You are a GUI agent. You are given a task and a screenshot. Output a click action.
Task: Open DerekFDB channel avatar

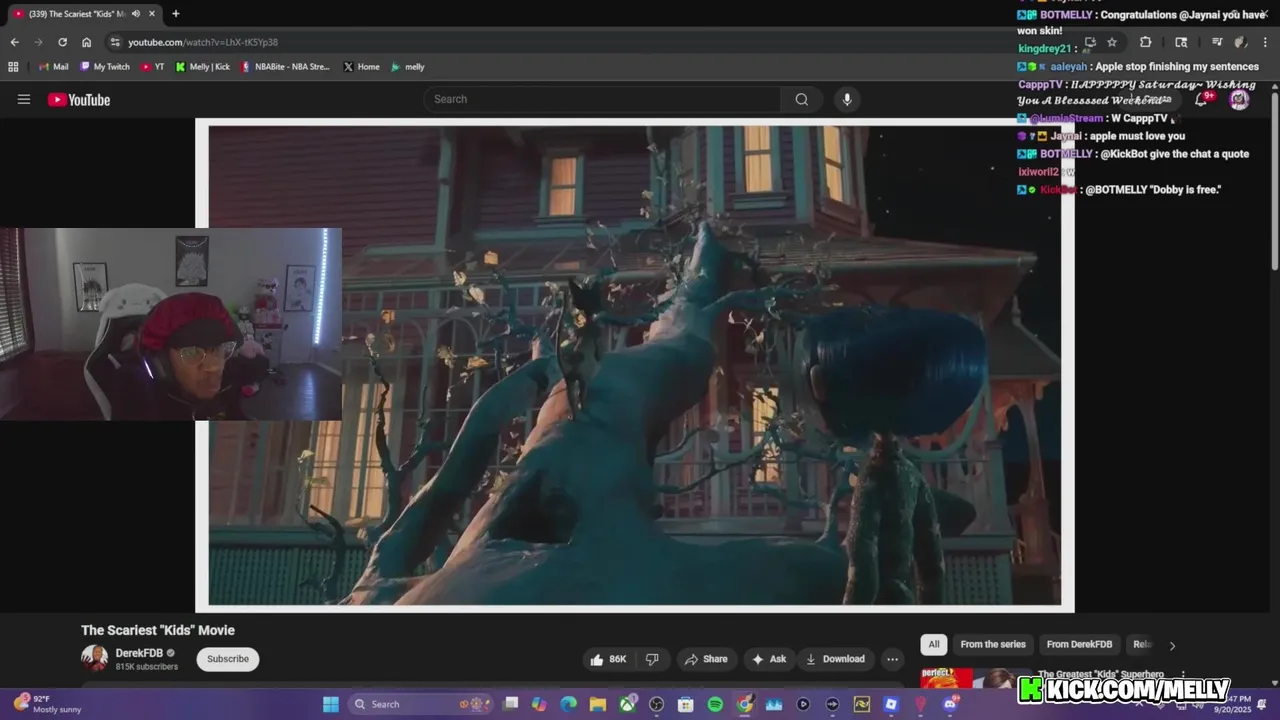[x=94, y=658]
